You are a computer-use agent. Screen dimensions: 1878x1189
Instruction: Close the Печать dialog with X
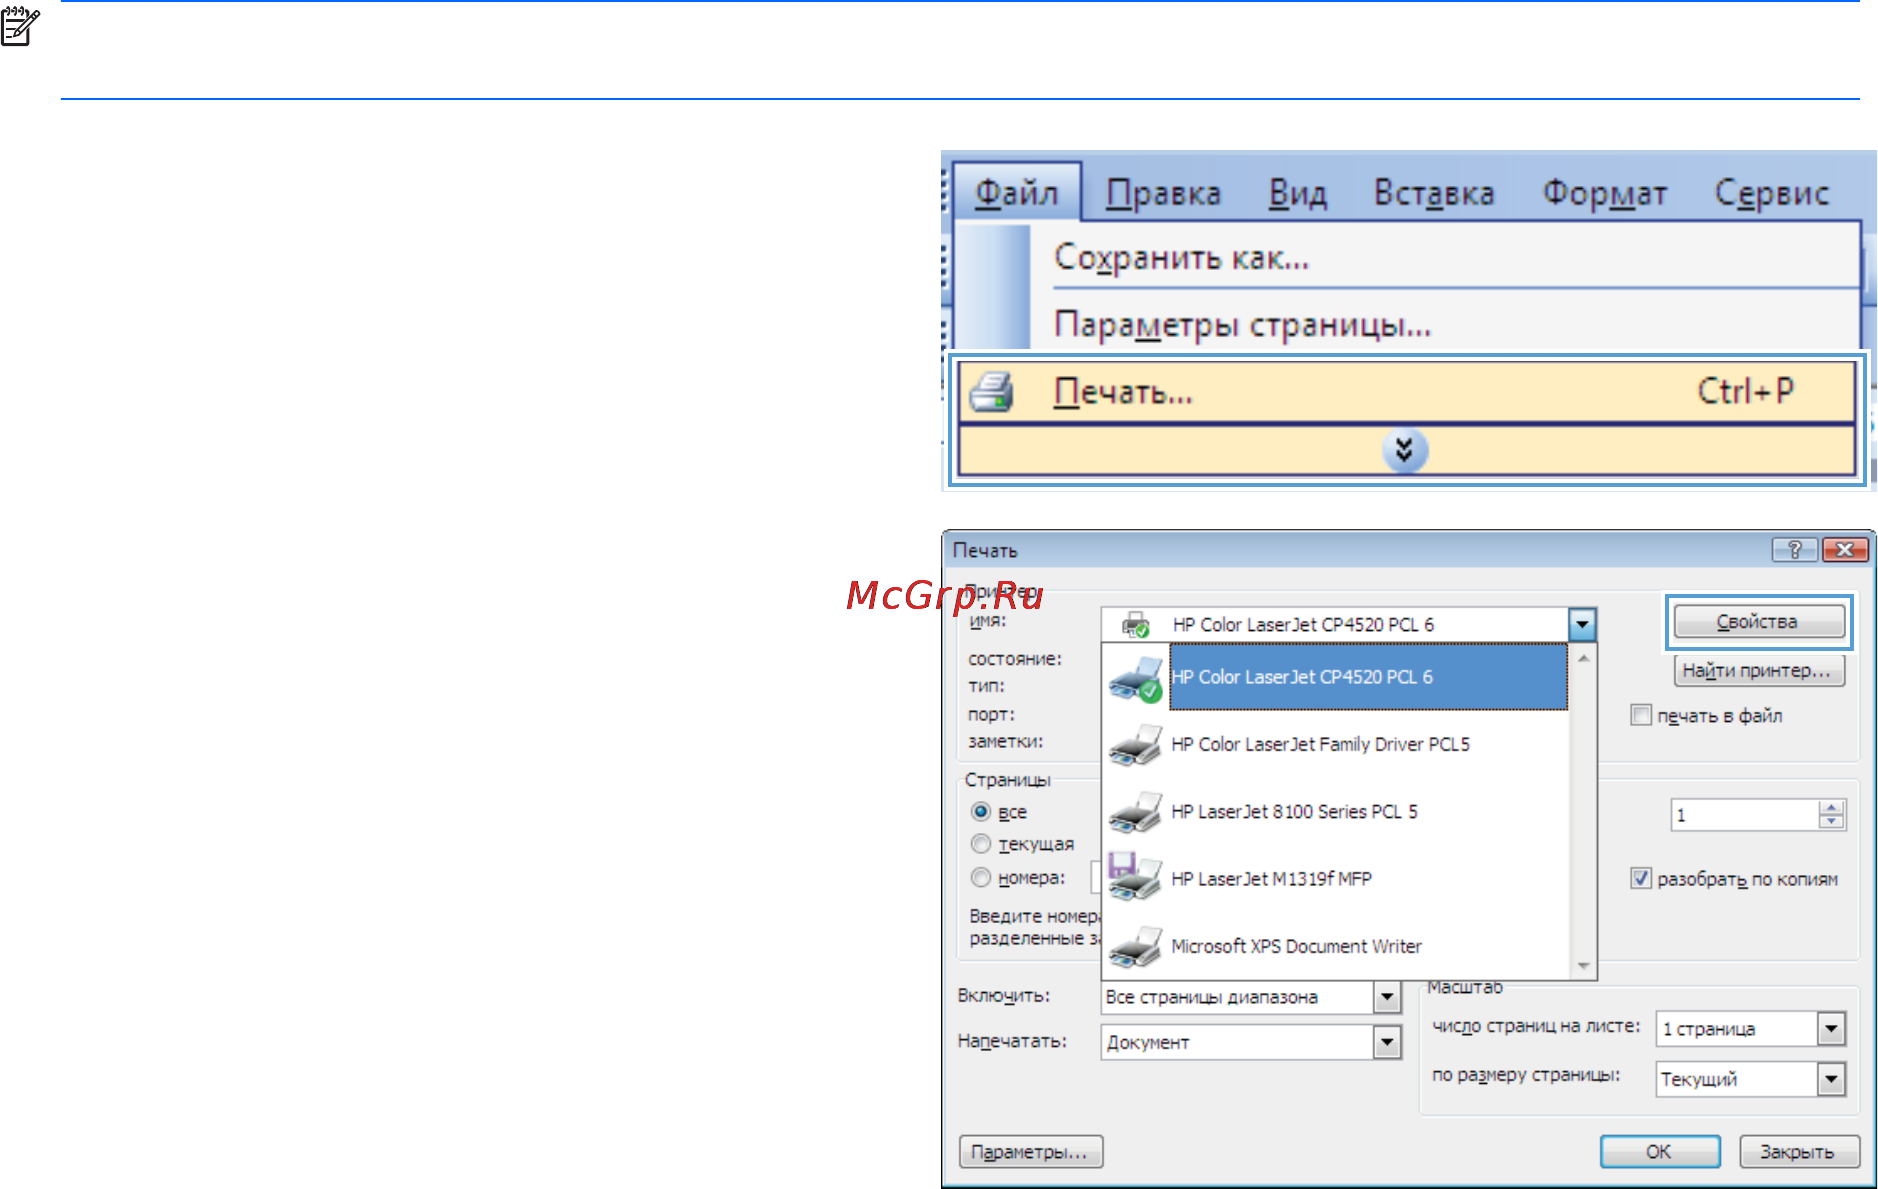tap(1844, 550)
